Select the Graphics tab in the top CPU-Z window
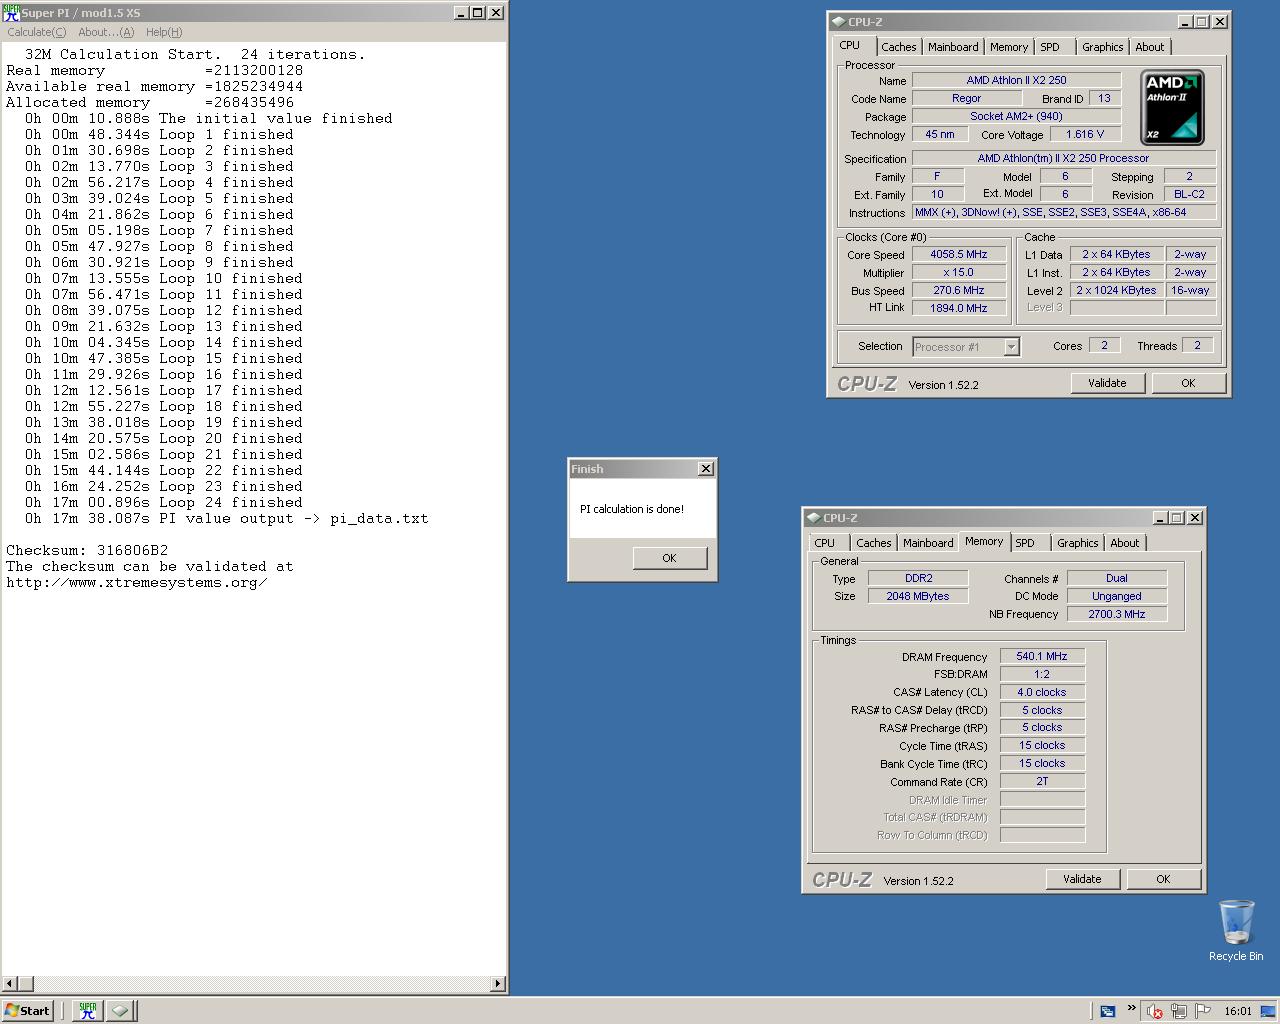Image resolution: width=1280 pixels, height=1024 pixels. coord(1102,47)
